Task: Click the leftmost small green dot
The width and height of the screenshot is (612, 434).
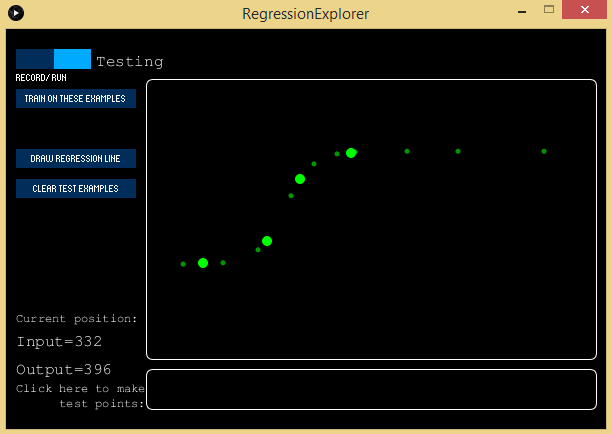Action: coord(183,264)
